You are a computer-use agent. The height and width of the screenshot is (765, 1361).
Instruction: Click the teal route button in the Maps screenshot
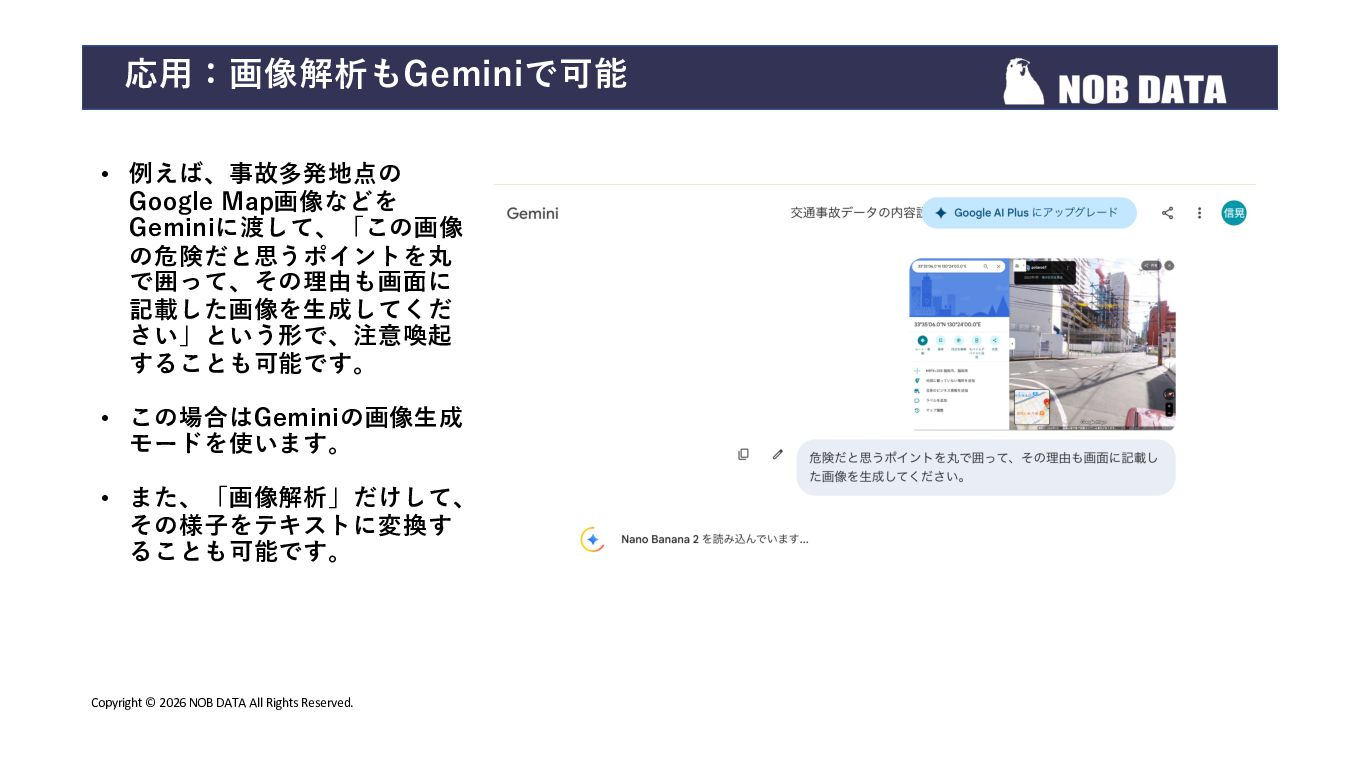pyautogui.click(x=922, y=340)
